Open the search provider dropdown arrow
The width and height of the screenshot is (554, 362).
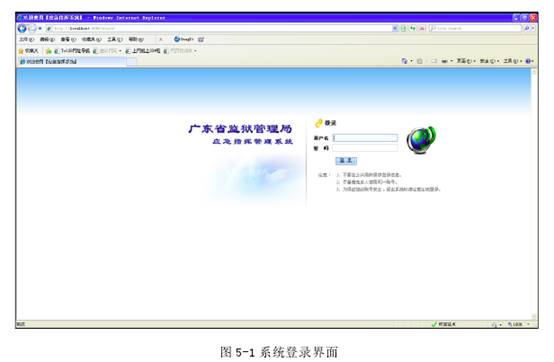pos(533,28)
